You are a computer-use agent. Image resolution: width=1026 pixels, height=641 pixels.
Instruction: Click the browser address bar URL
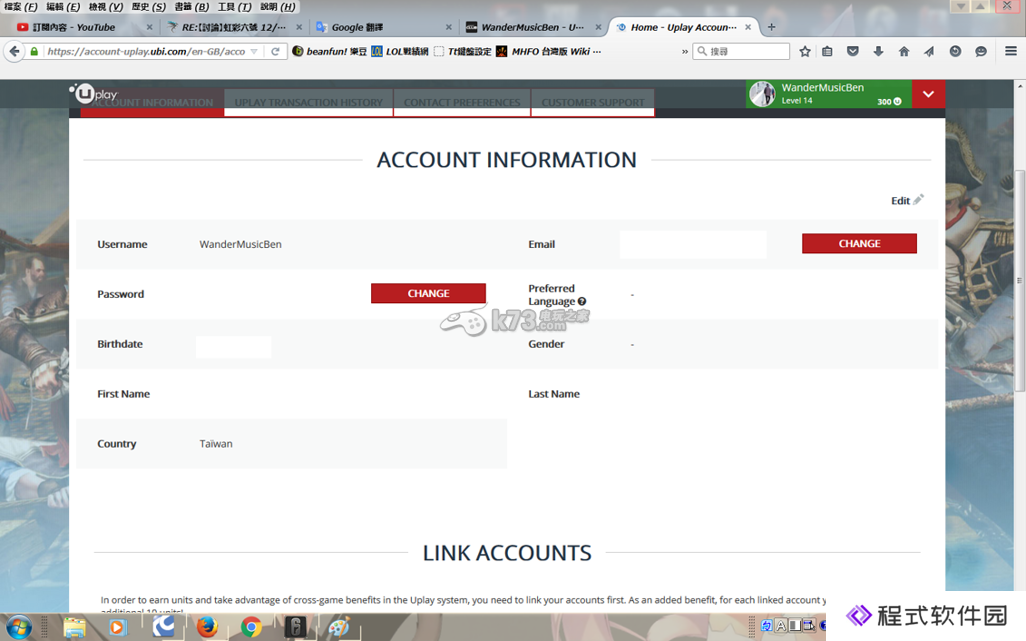pyautogui.click(x=146, y=51)
